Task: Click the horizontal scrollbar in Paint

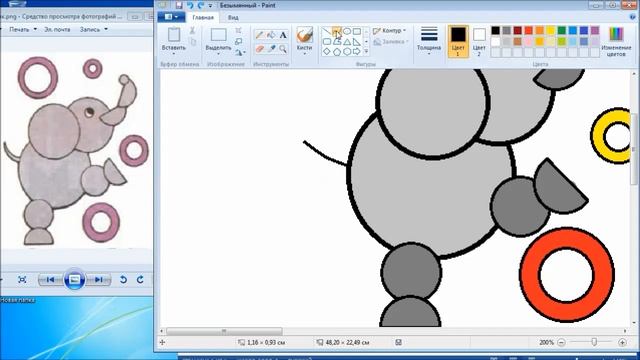Action: pos(224,331)
